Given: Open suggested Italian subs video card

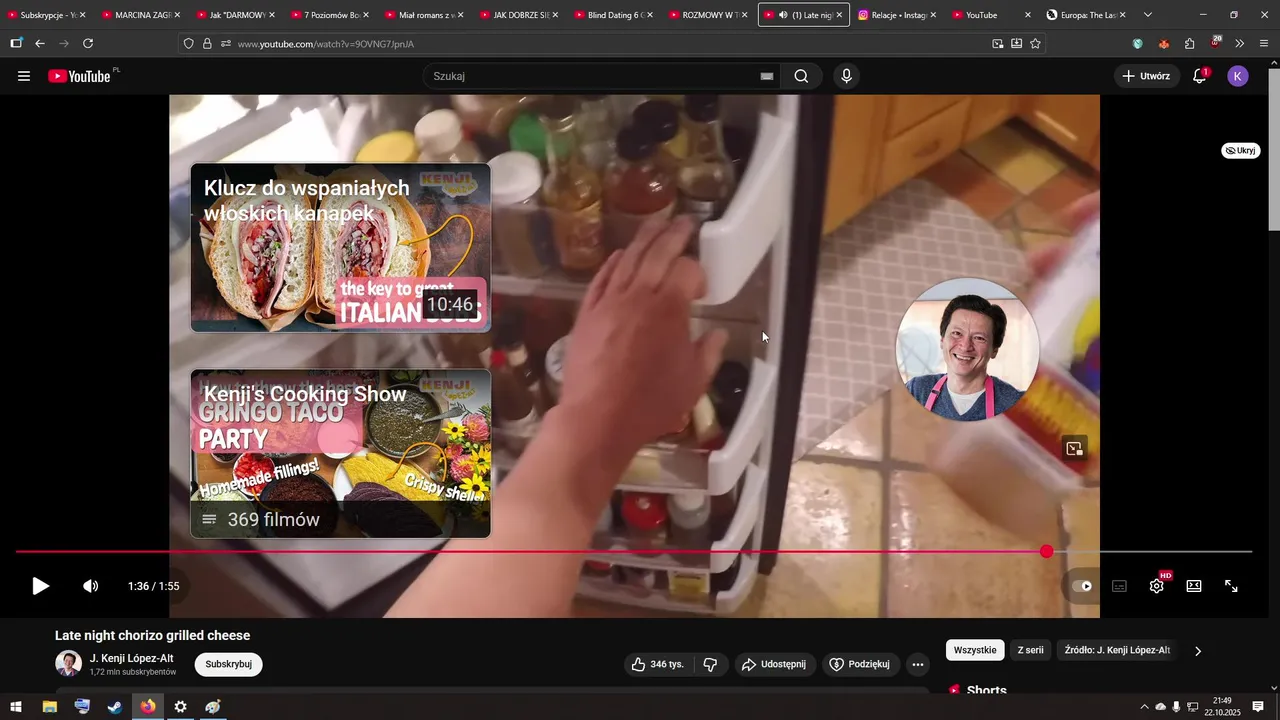Looking at the screenshot, I should [x=341, y=247].
